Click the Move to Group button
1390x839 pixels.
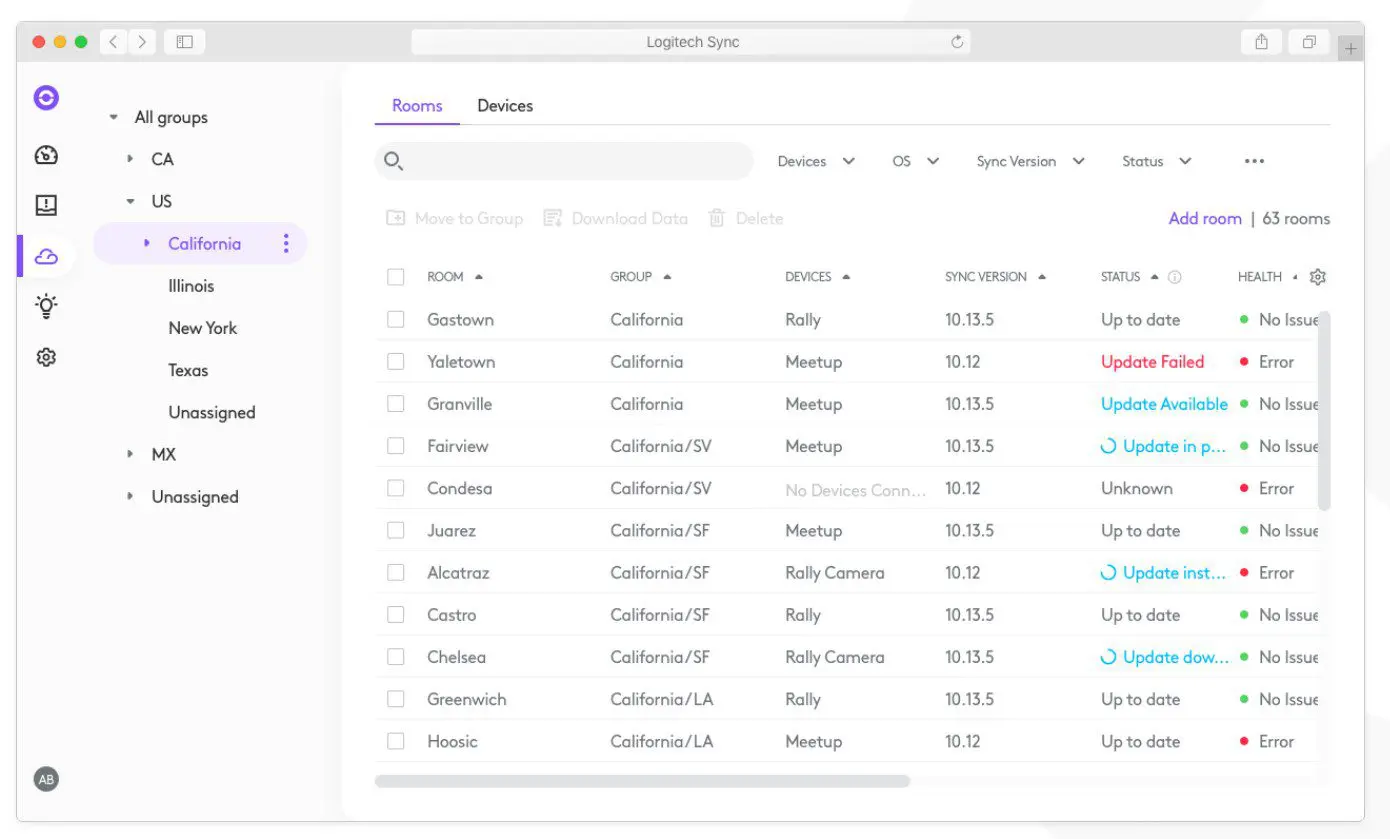pyautogui.click(x=455, y=218)
